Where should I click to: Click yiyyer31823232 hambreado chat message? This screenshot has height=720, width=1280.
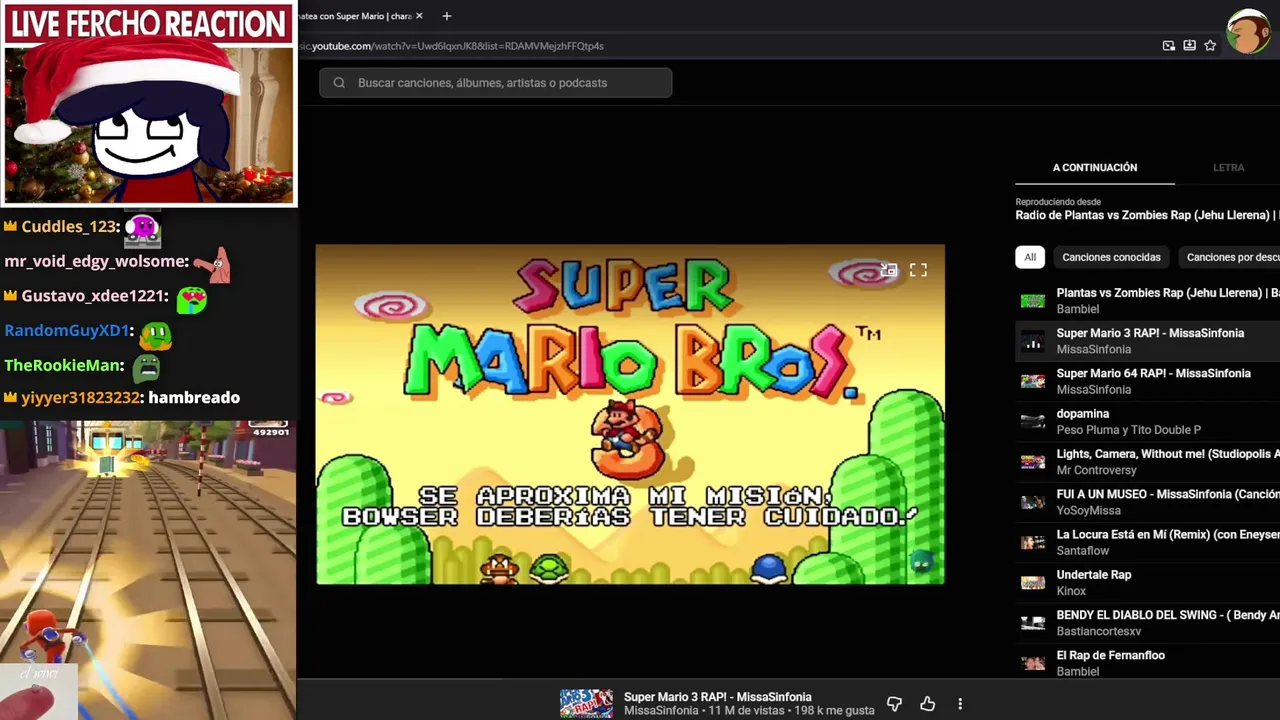coord(121,397)
